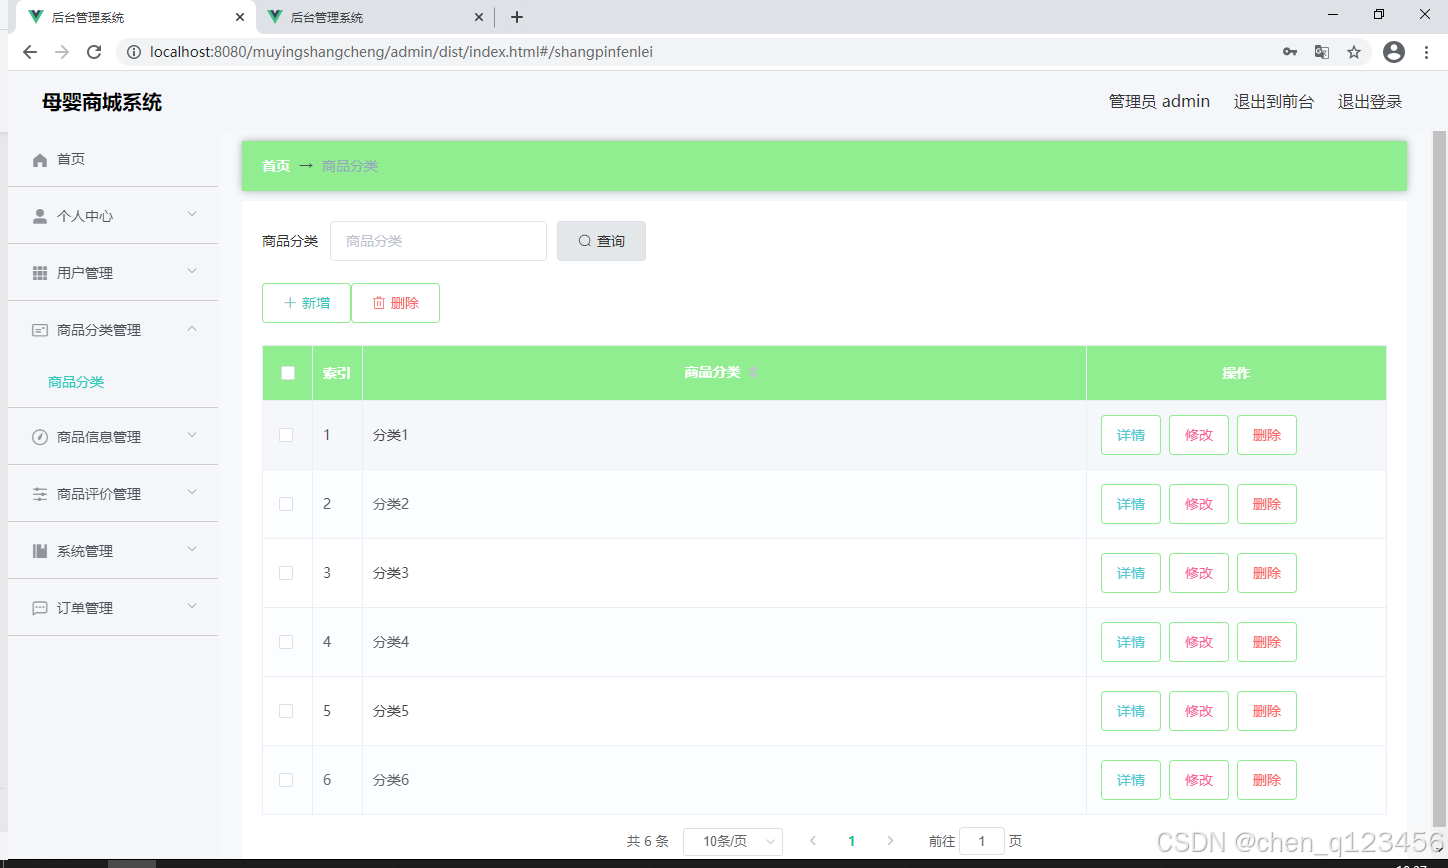Open the saved password key icon
This screenshot has height=868, width=1448.
coord(1290,52)
